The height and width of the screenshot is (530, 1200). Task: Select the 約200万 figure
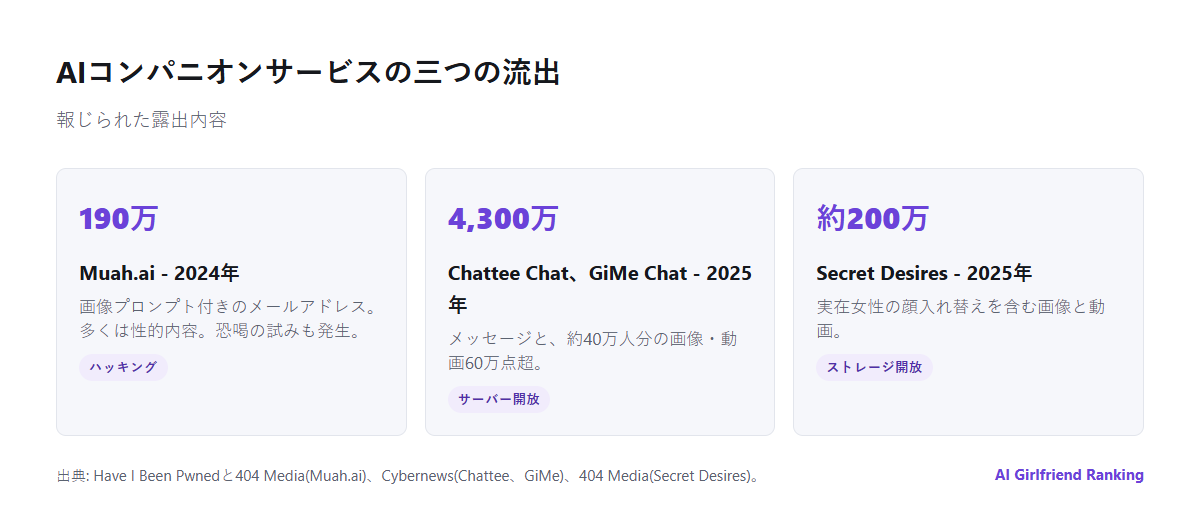872,218
